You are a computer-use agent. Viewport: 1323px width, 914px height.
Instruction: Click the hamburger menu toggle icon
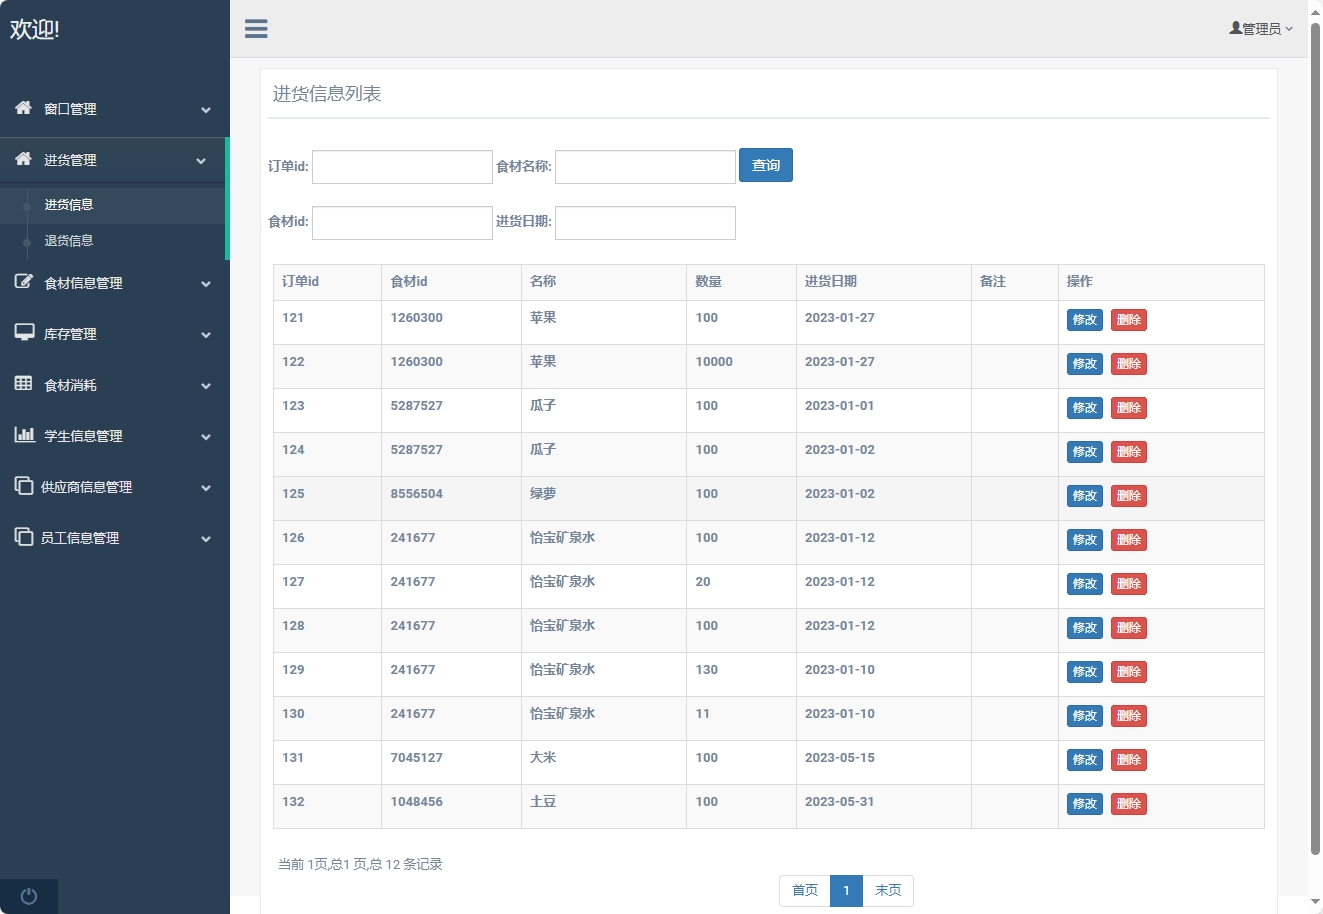coord(256,29)
